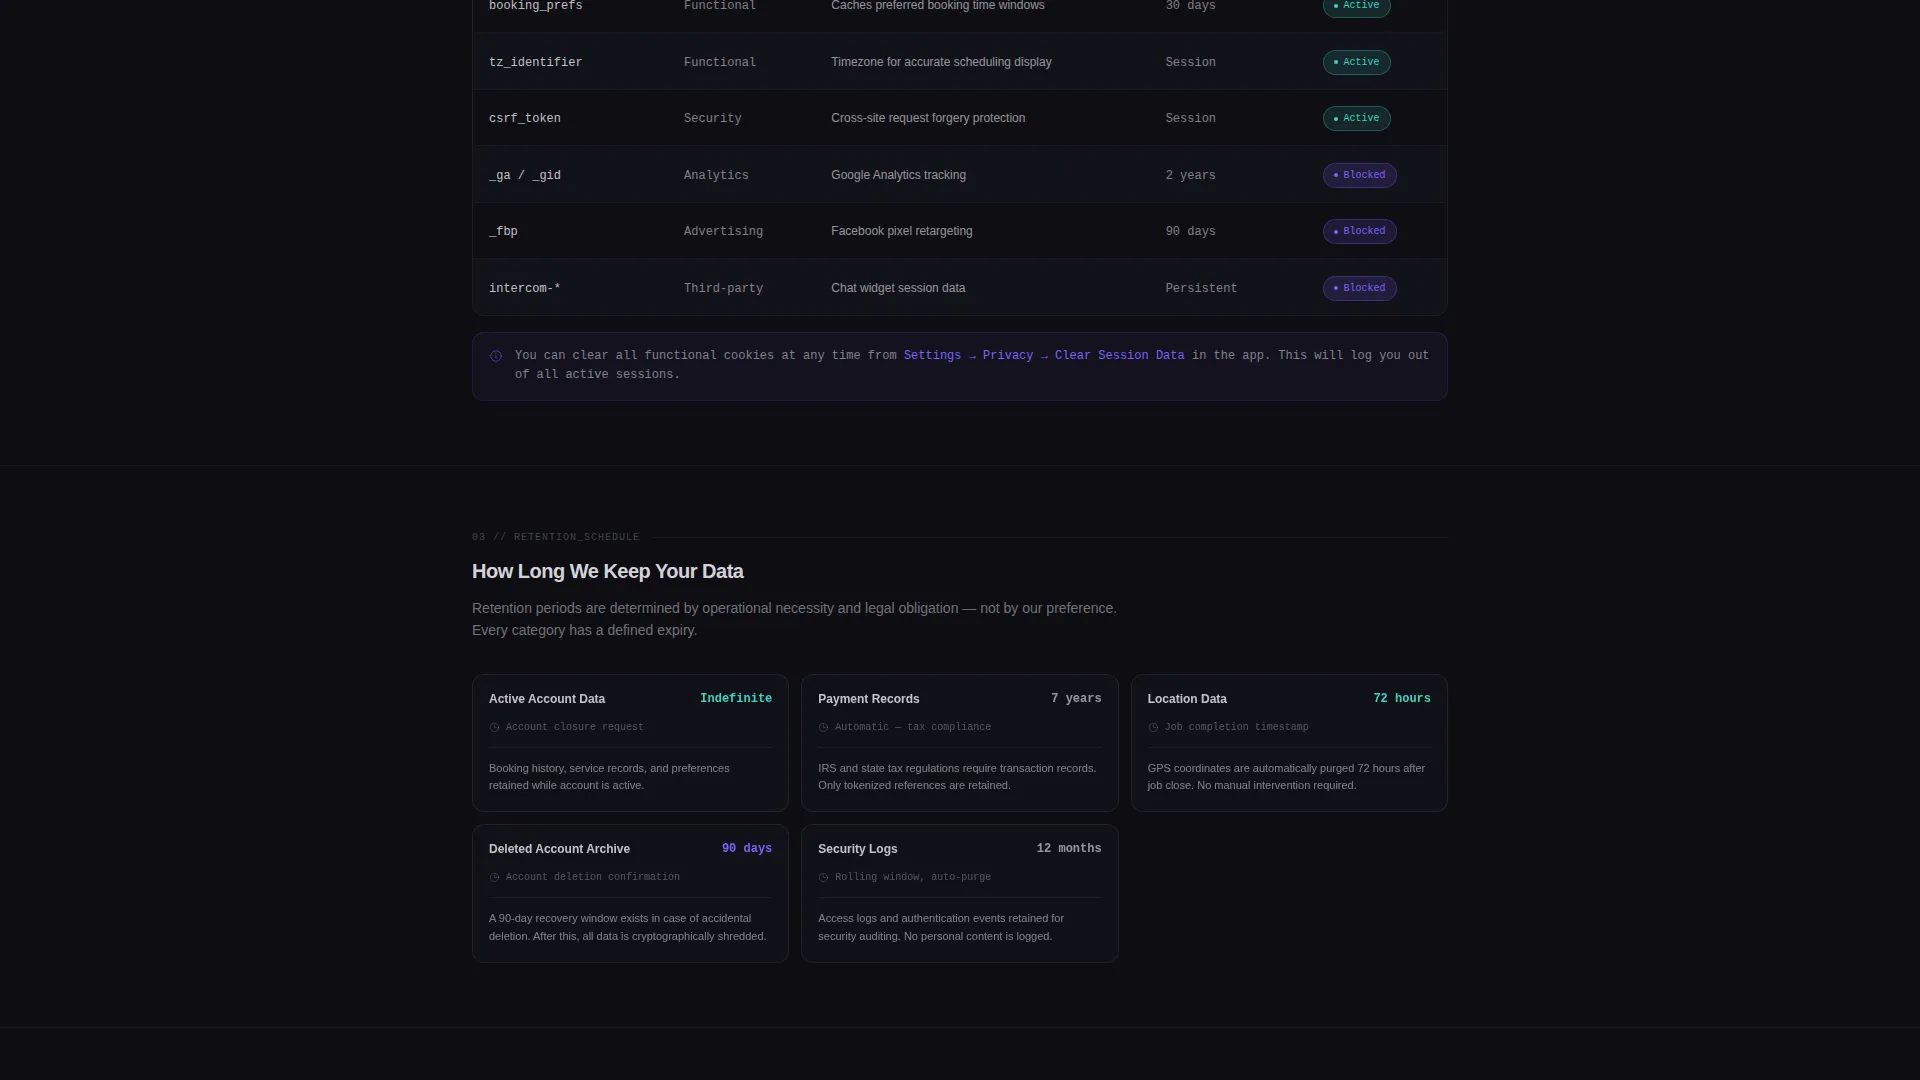The image size is (1920, 1080).
Task: Click the info icon in the cookie notice
Action: coord(496,356)
